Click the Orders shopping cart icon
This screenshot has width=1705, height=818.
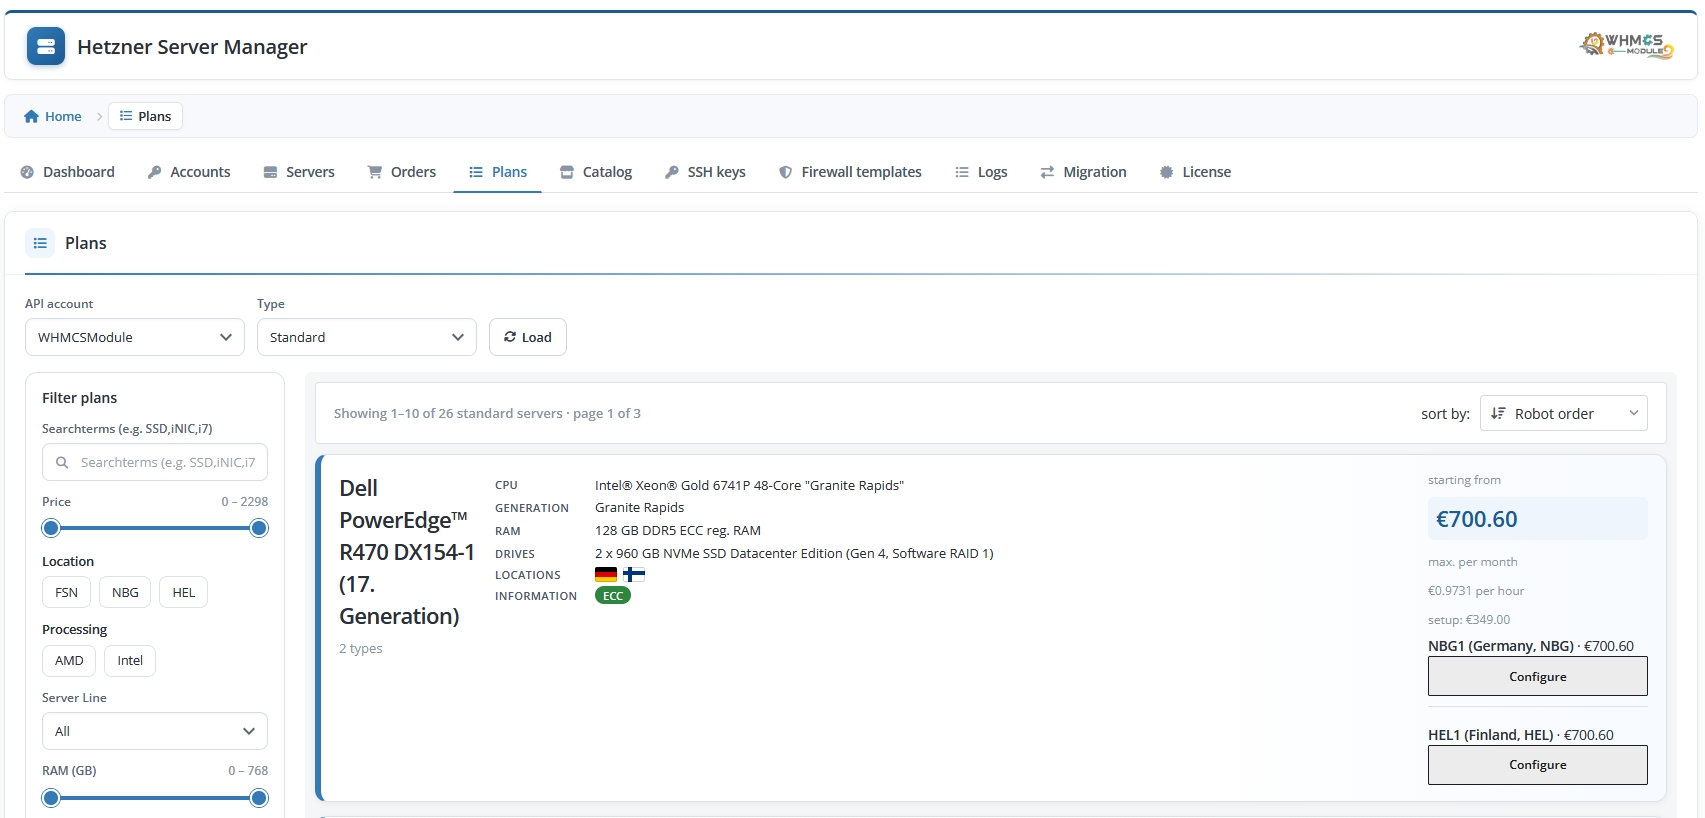[x=375, y=172]
